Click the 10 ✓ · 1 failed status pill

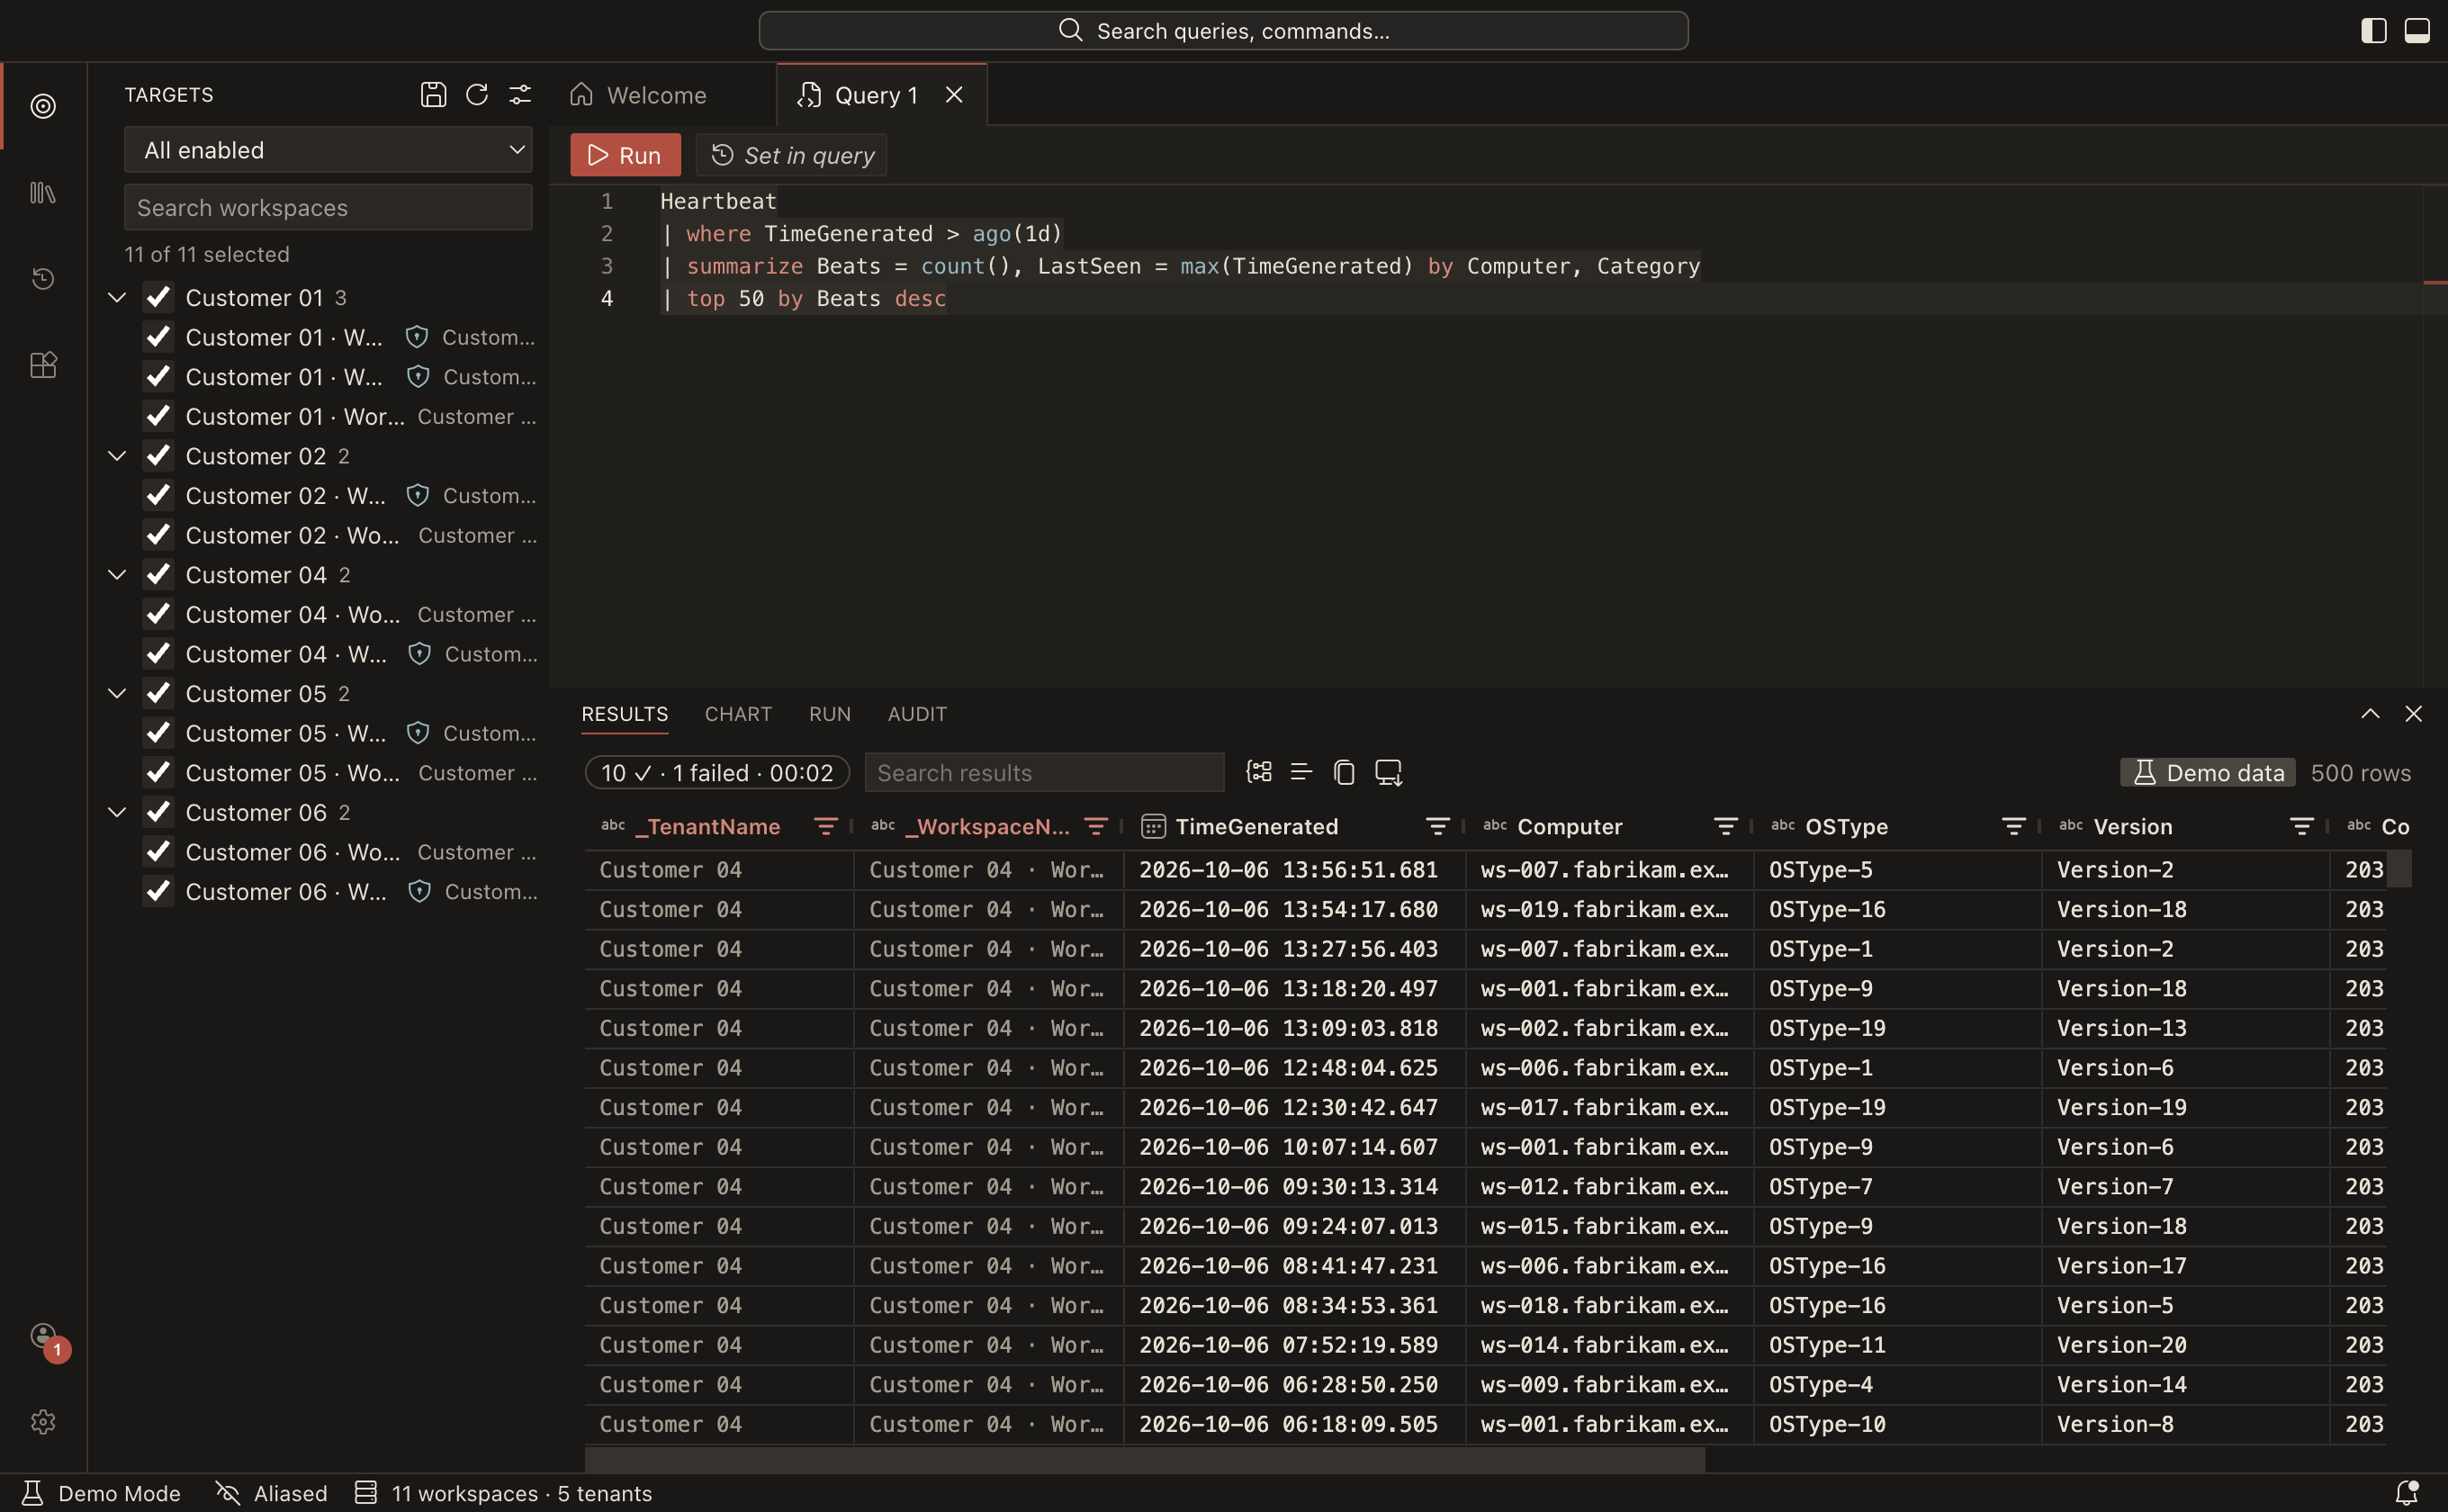pos(717,773)
